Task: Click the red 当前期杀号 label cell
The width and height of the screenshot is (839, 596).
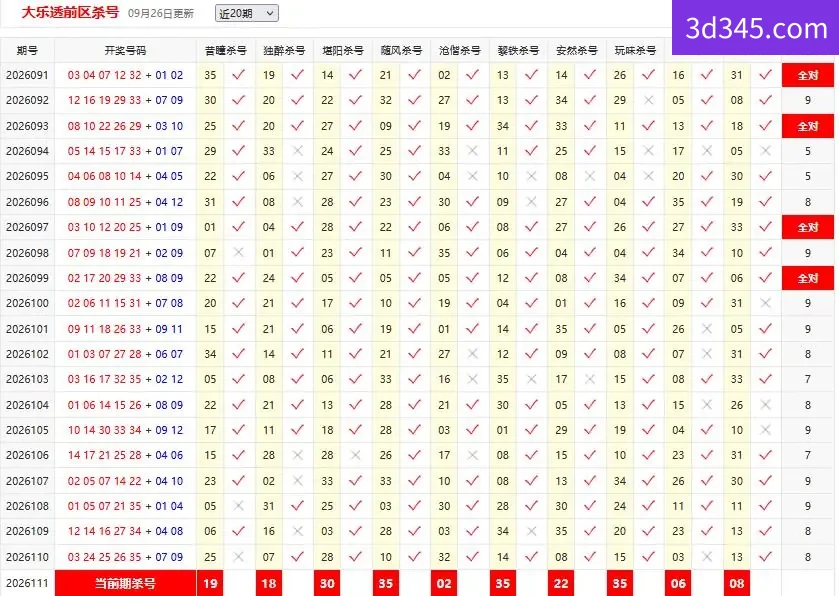Action: (125, 583)
